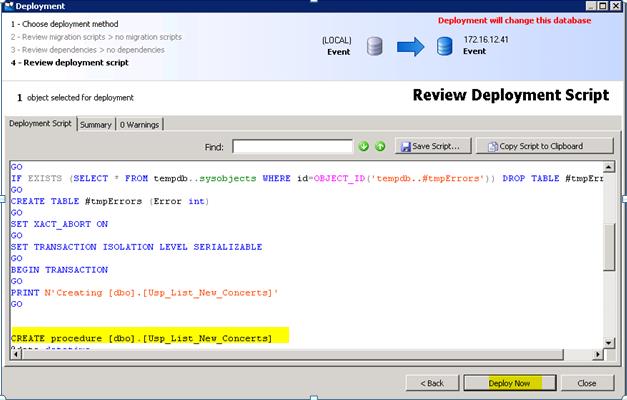Click the target 172.16.12.41 database icon
Image resolution: width=627 pixels, height=400 pixels.
click(444, 46)
